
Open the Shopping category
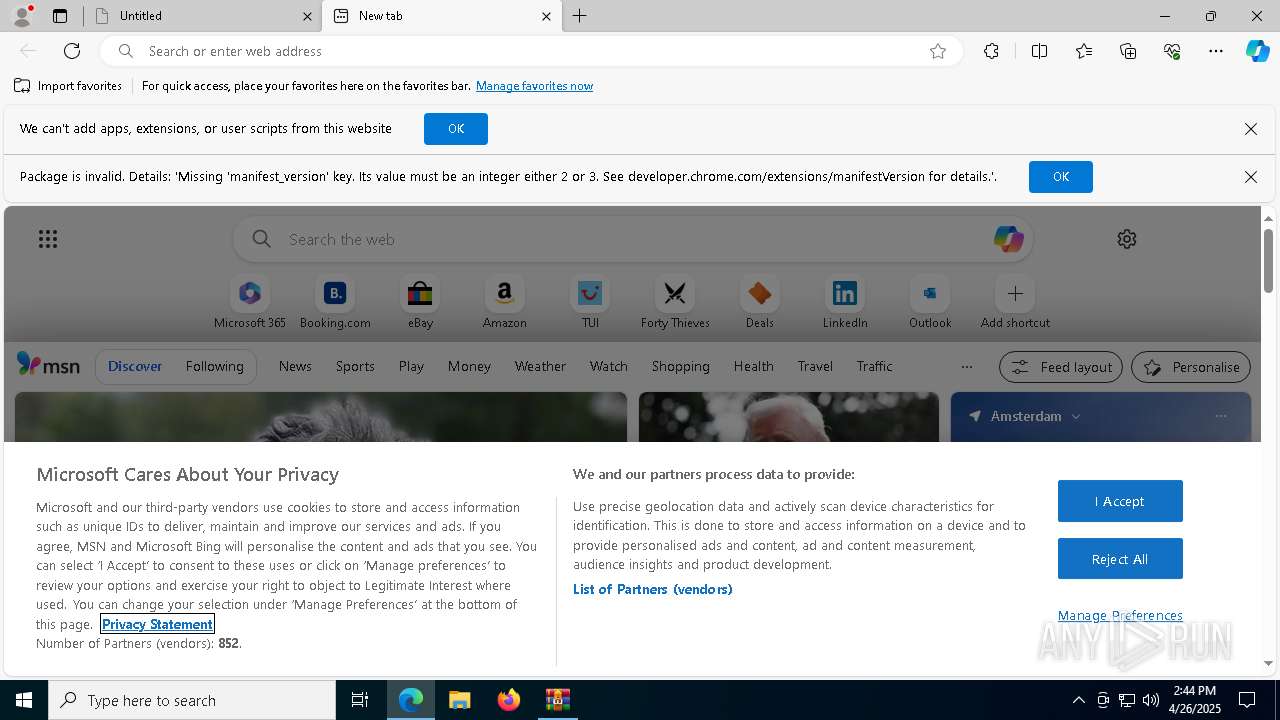click(x=680, y=366)
